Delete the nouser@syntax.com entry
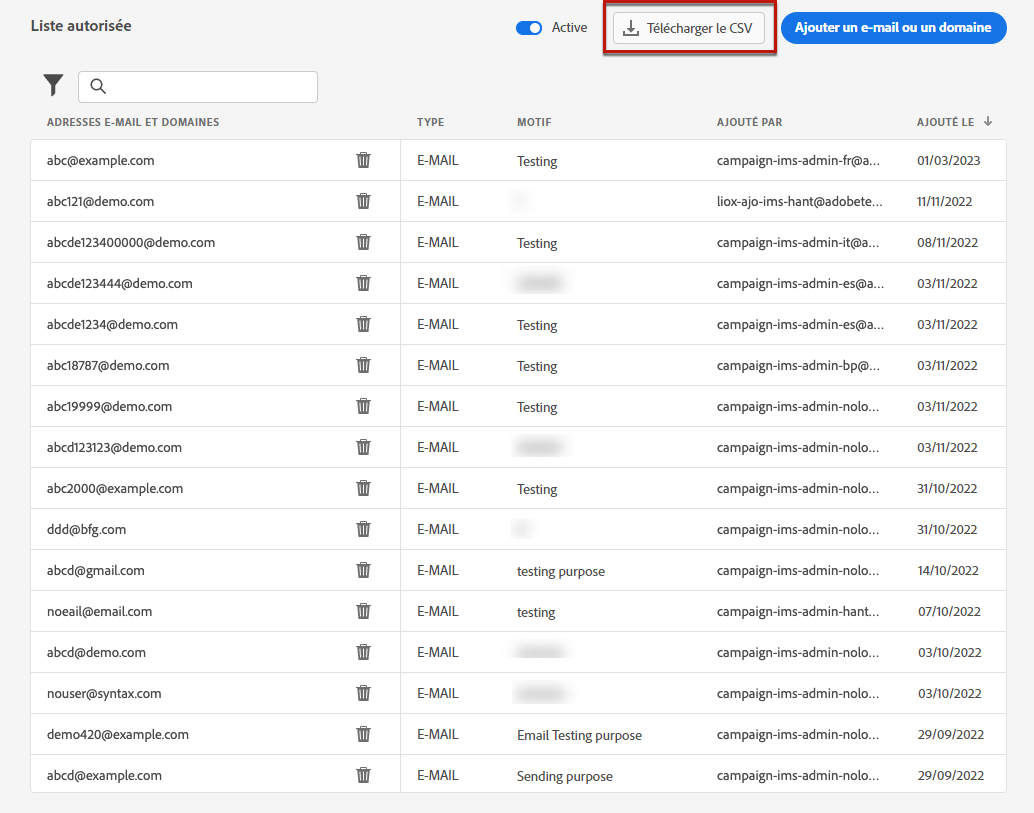1034x813 pixels. click(x=364, y=693)
